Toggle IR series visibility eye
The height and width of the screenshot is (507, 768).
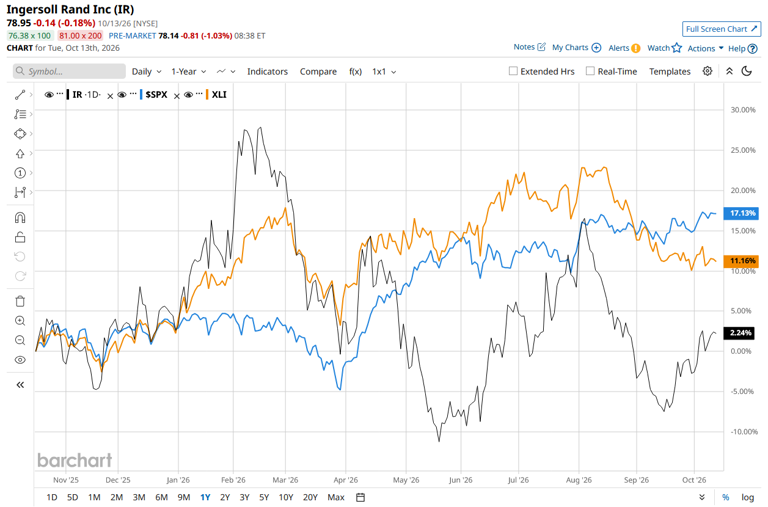49,95
